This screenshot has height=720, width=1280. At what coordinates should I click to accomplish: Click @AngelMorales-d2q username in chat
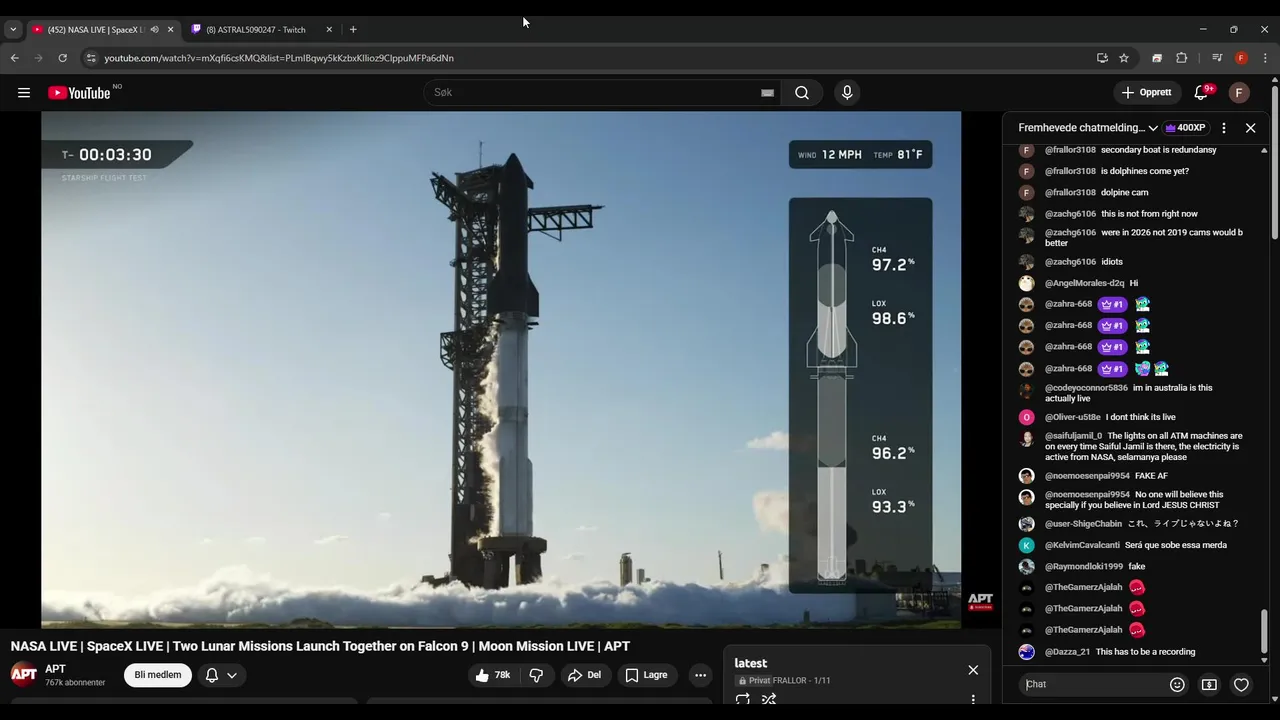(x=1084, y=283)
